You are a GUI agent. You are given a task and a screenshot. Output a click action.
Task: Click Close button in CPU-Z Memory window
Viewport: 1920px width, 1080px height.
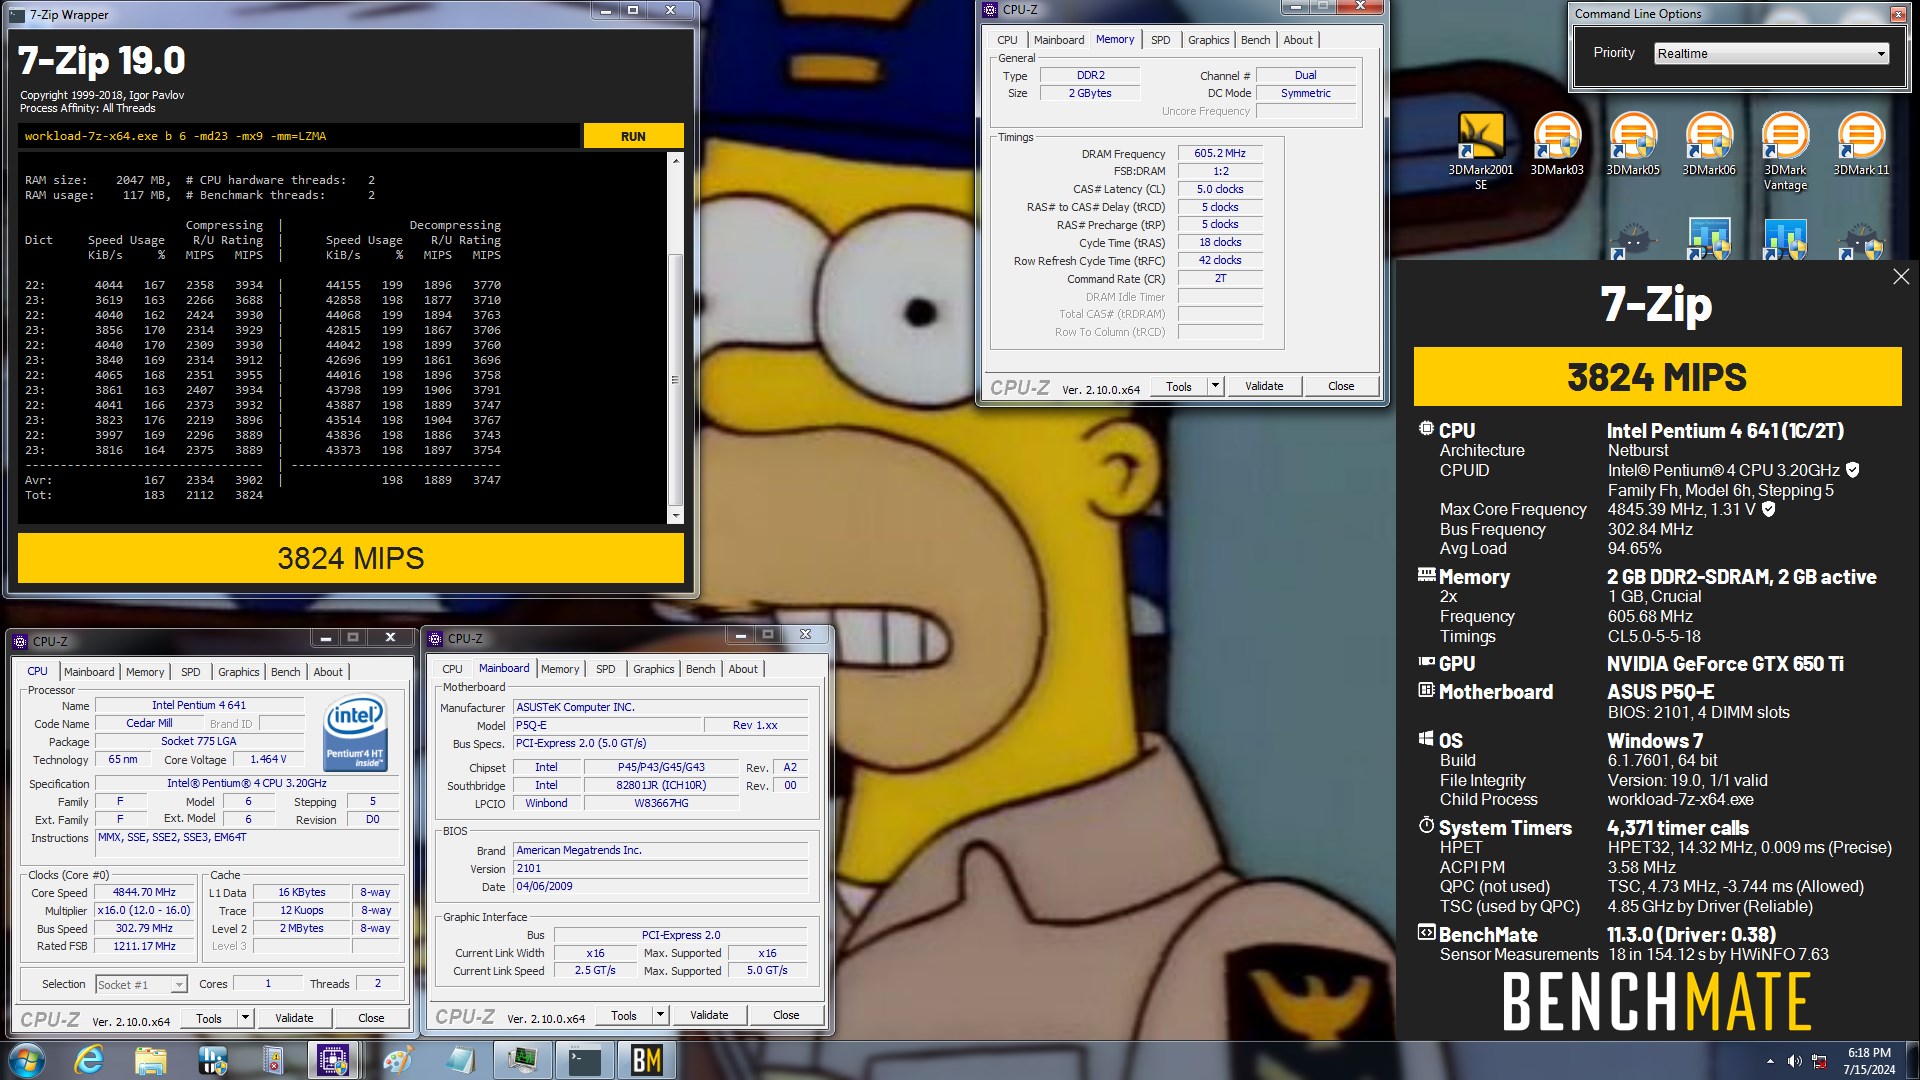click(x=1341, y=386)
